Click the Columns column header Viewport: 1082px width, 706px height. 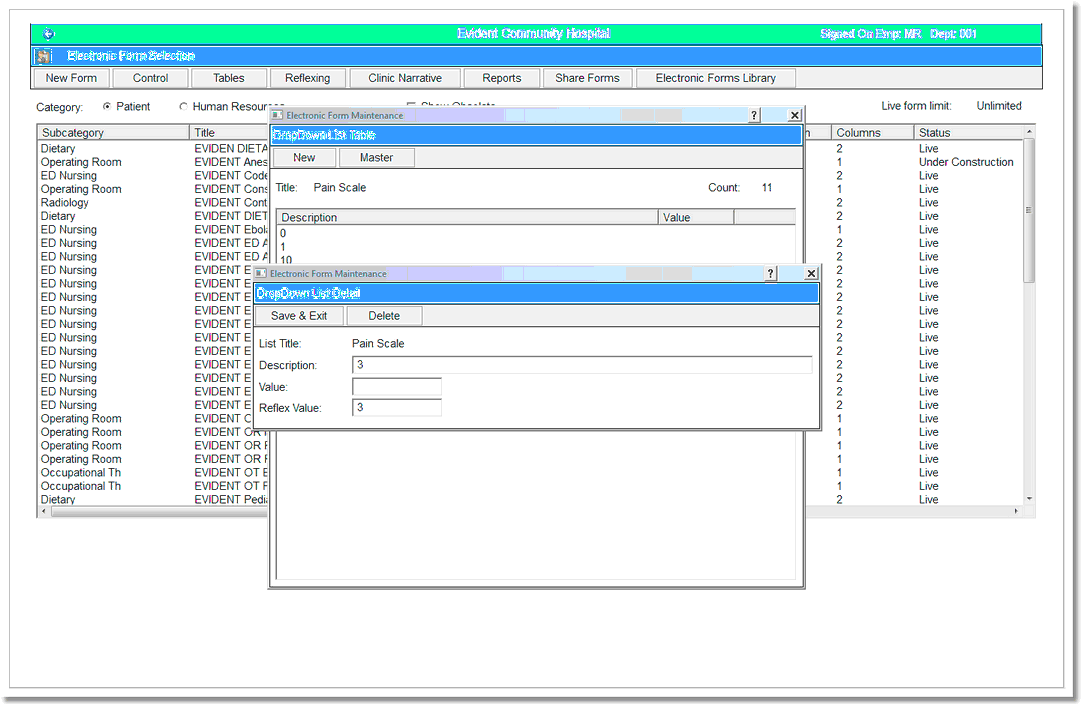point(872,133)
